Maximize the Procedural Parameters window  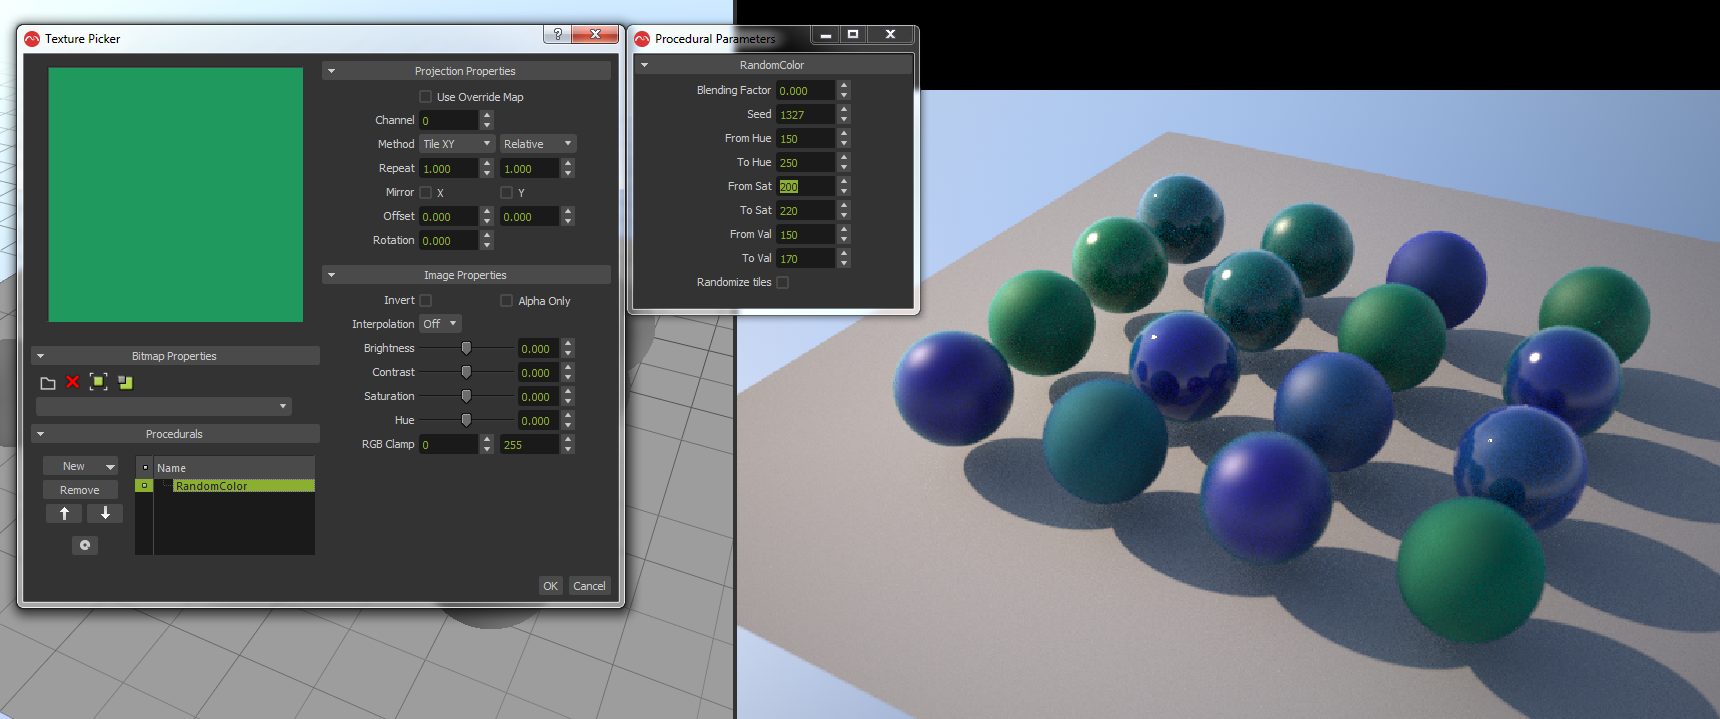(x=853, y=34)
